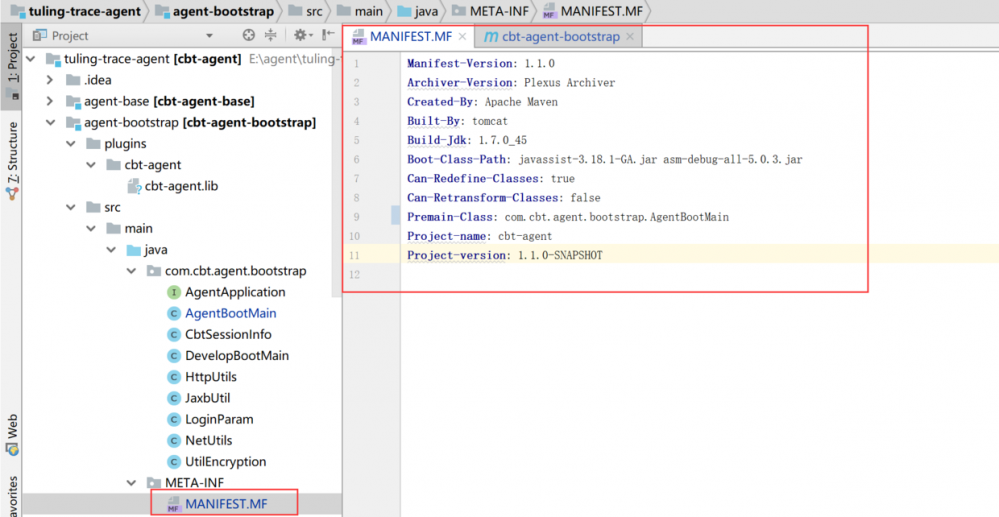
Task: Hide the Project tool window
Action: click(x=327, y=36)
